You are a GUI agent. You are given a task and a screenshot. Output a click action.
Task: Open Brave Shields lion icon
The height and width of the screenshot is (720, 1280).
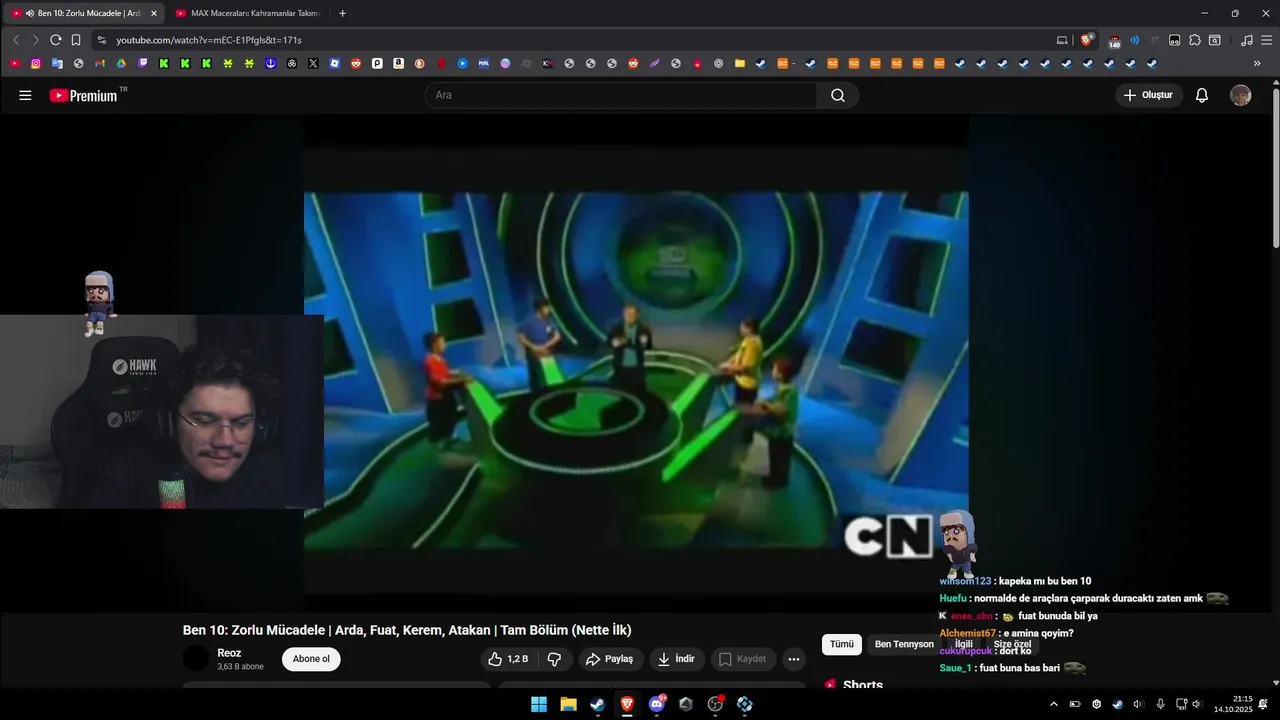pos(1086,40)
